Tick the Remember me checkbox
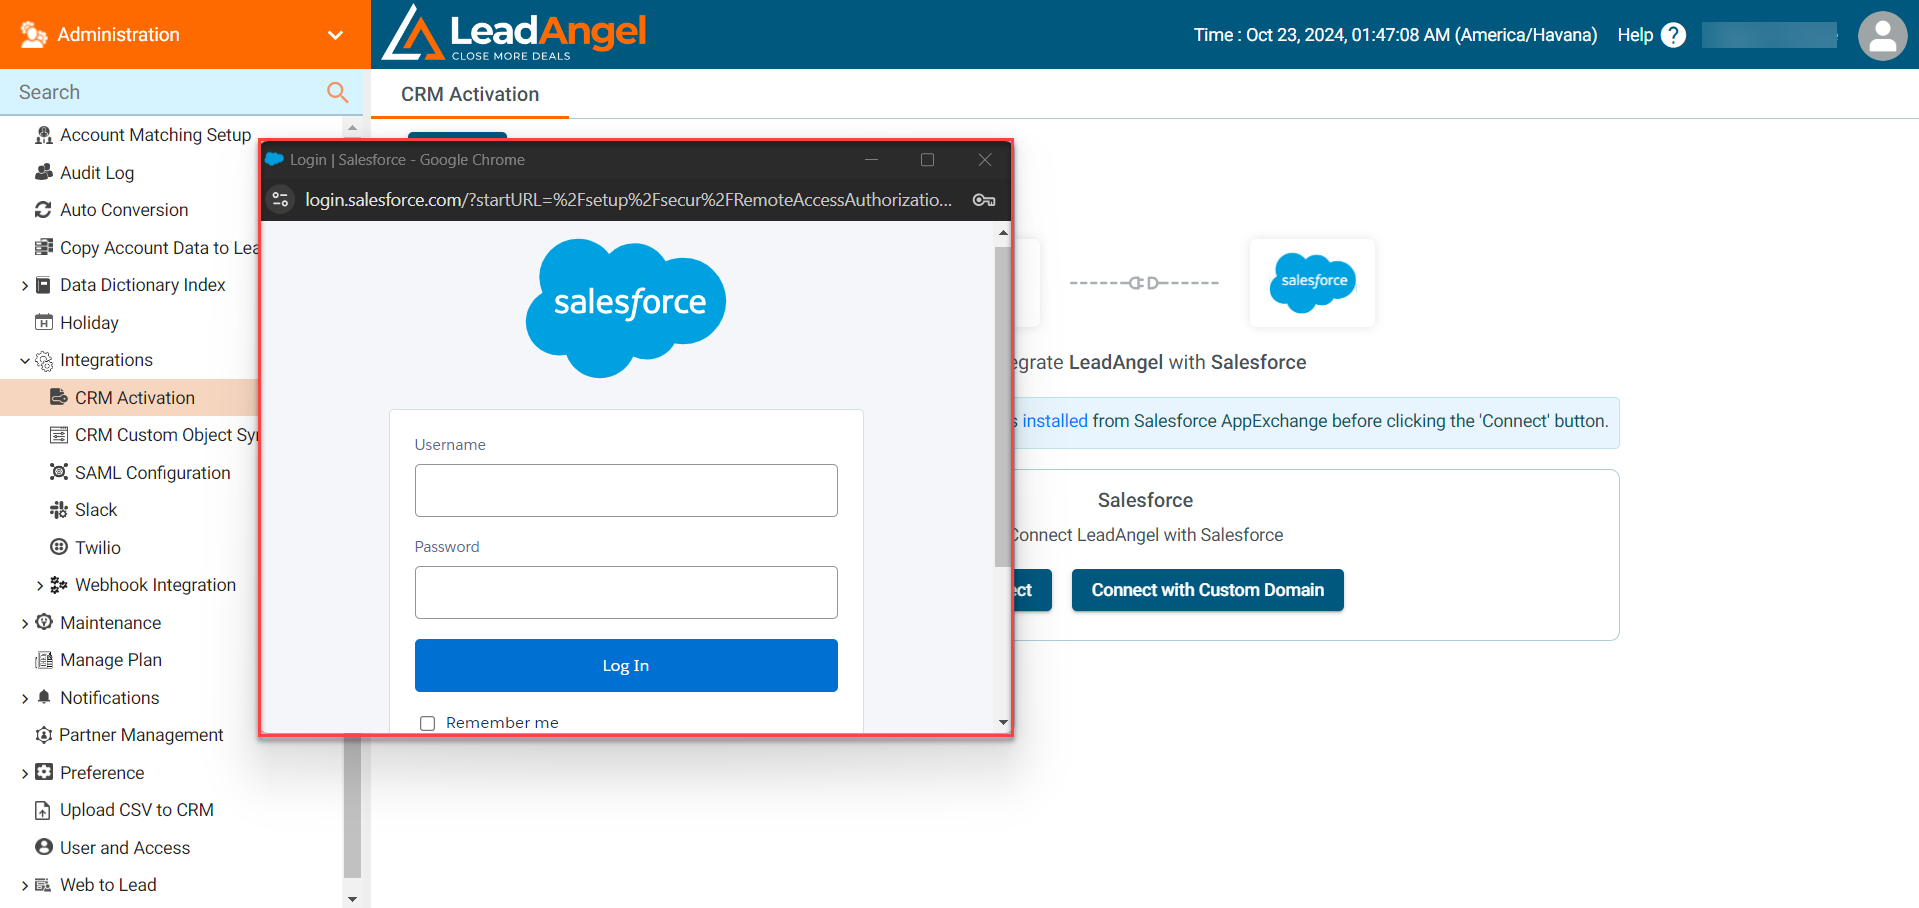 coord(428,723)
